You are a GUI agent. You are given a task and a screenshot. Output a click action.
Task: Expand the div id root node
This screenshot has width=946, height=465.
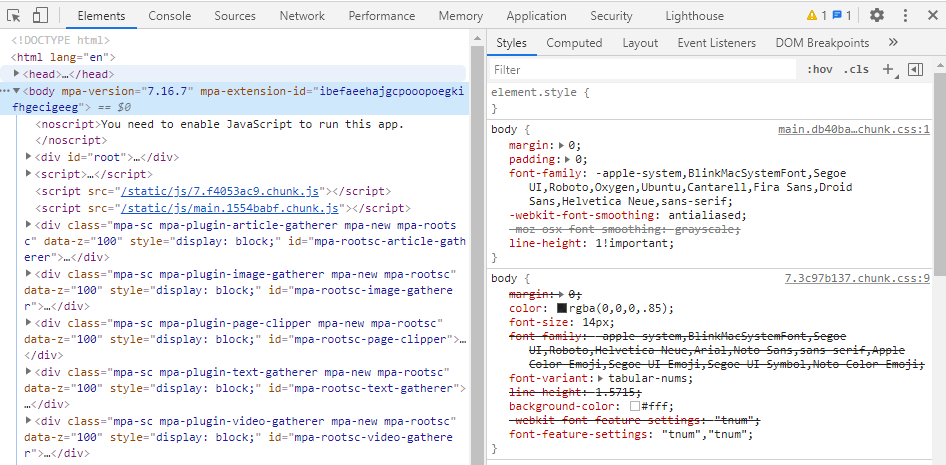click(x=29, y=157)
